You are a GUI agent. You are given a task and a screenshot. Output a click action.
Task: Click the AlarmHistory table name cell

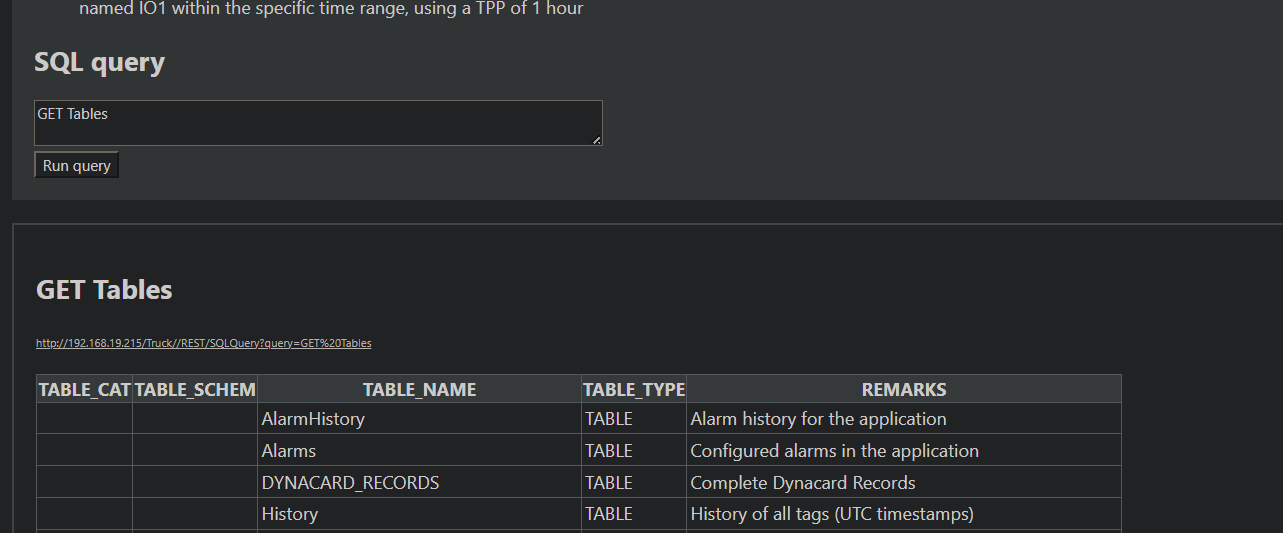tap(313, 419)
